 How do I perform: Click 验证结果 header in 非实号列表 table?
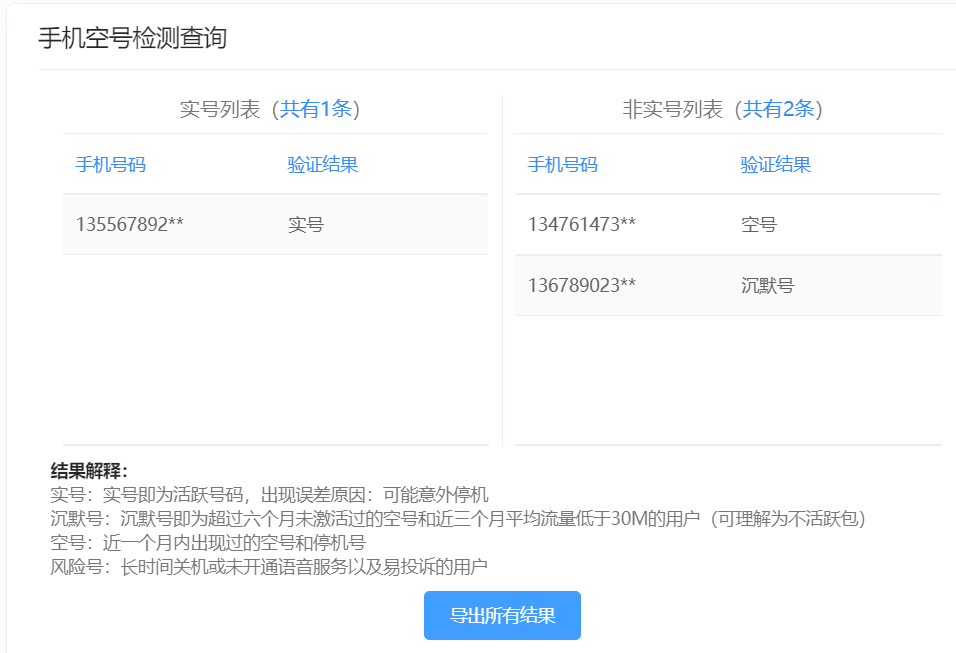pyautogui.click(x=776, y=165)
